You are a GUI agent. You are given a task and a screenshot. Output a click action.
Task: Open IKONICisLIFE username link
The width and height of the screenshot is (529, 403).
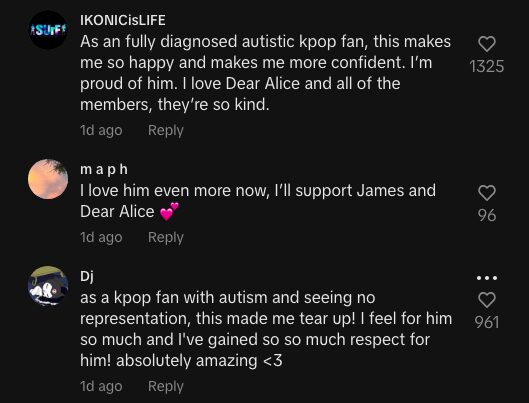coord(123,20)
